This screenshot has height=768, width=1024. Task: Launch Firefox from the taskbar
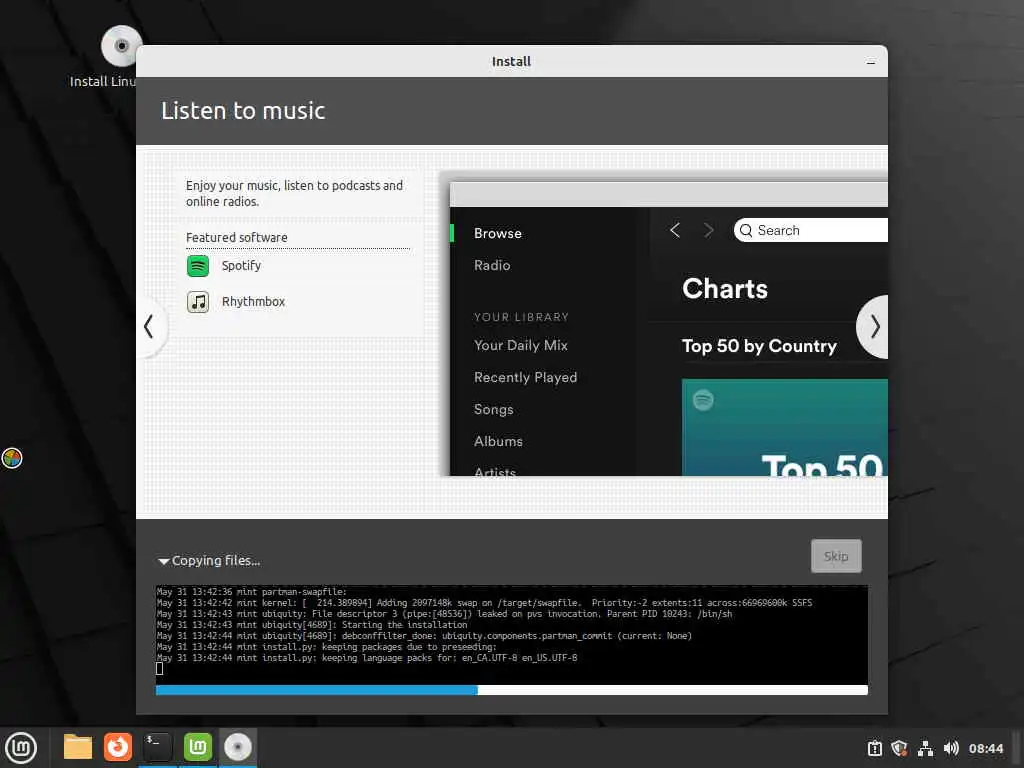pos(118,747)
